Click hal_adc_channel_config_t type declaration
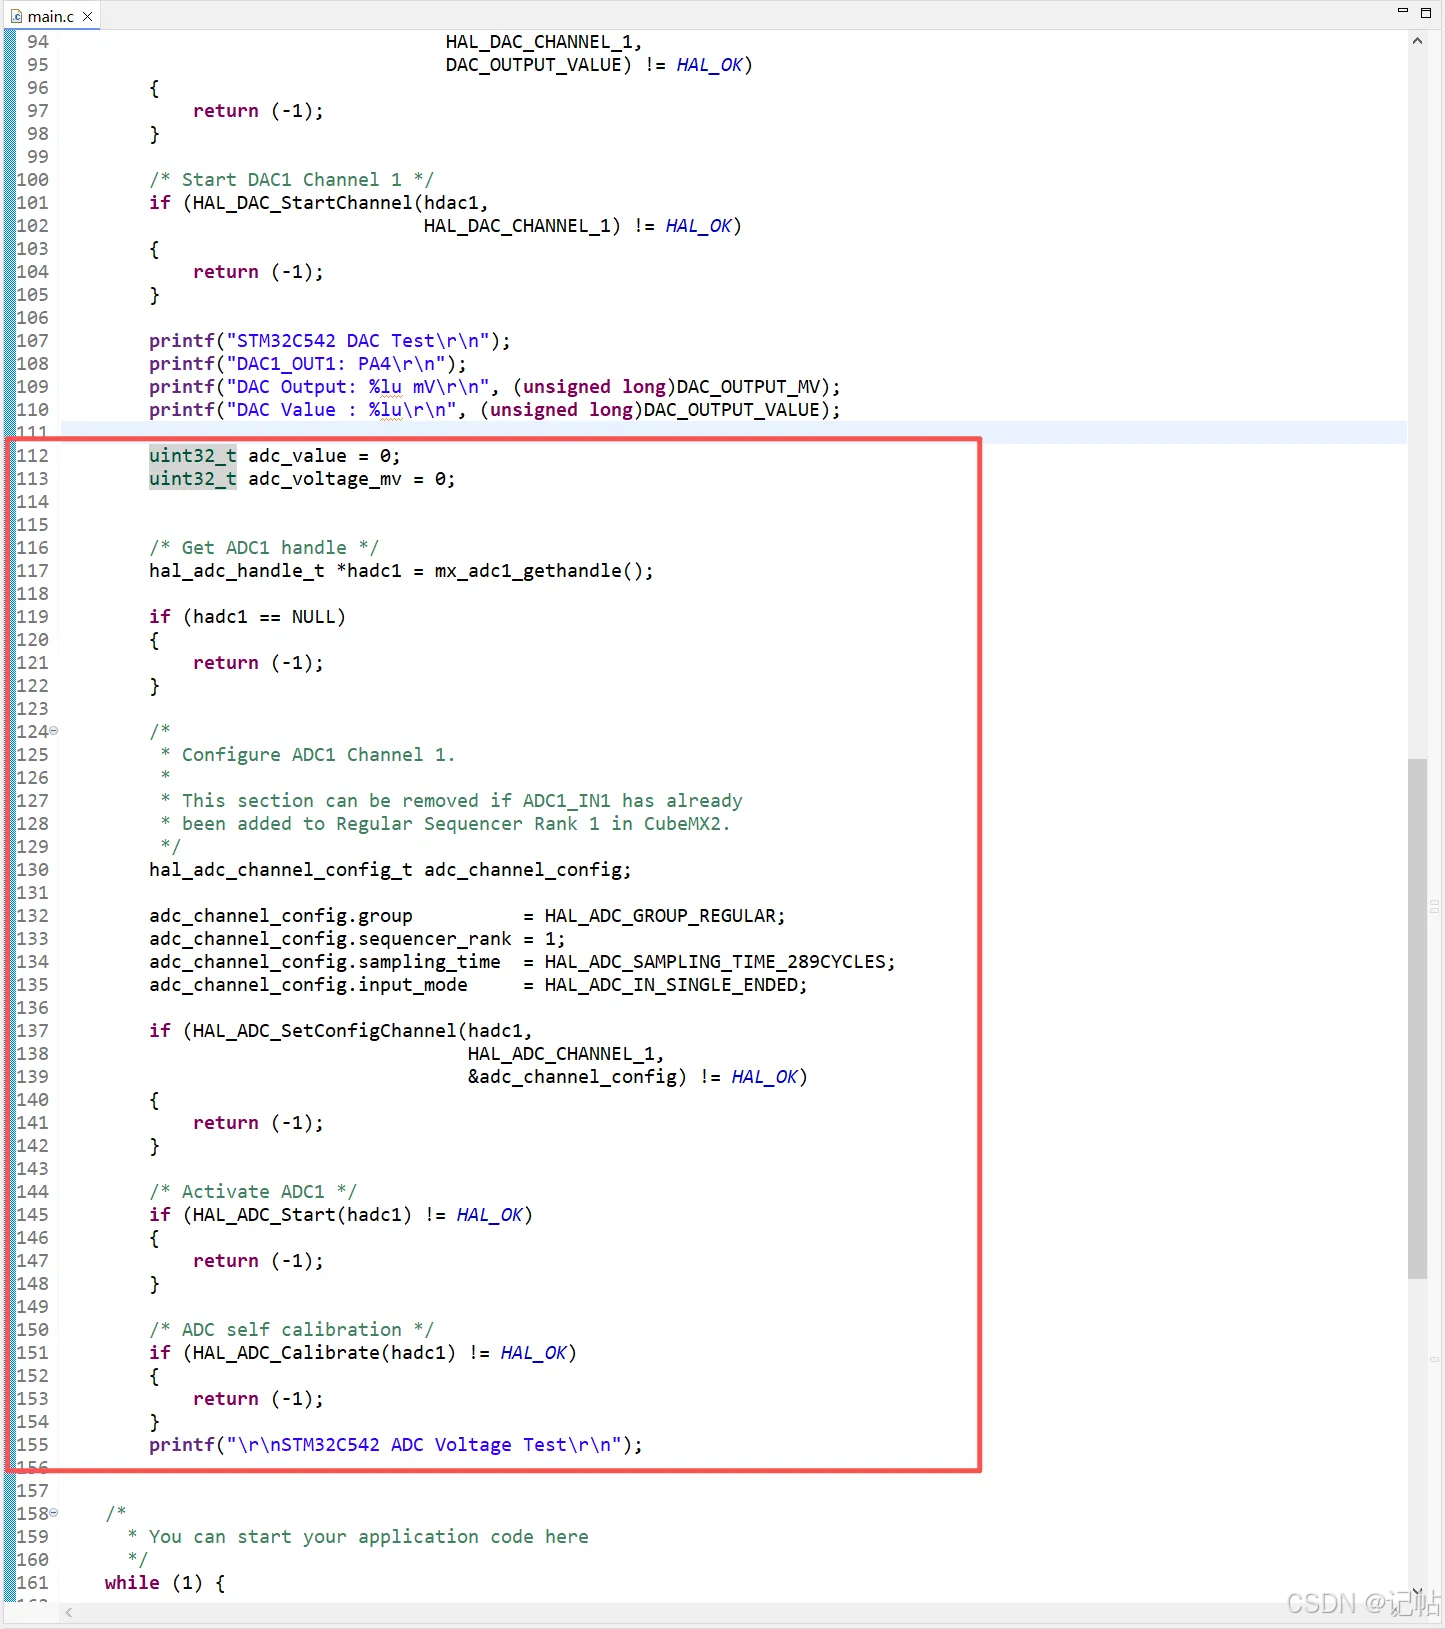1445x1629 pixels. pos(281,870)
